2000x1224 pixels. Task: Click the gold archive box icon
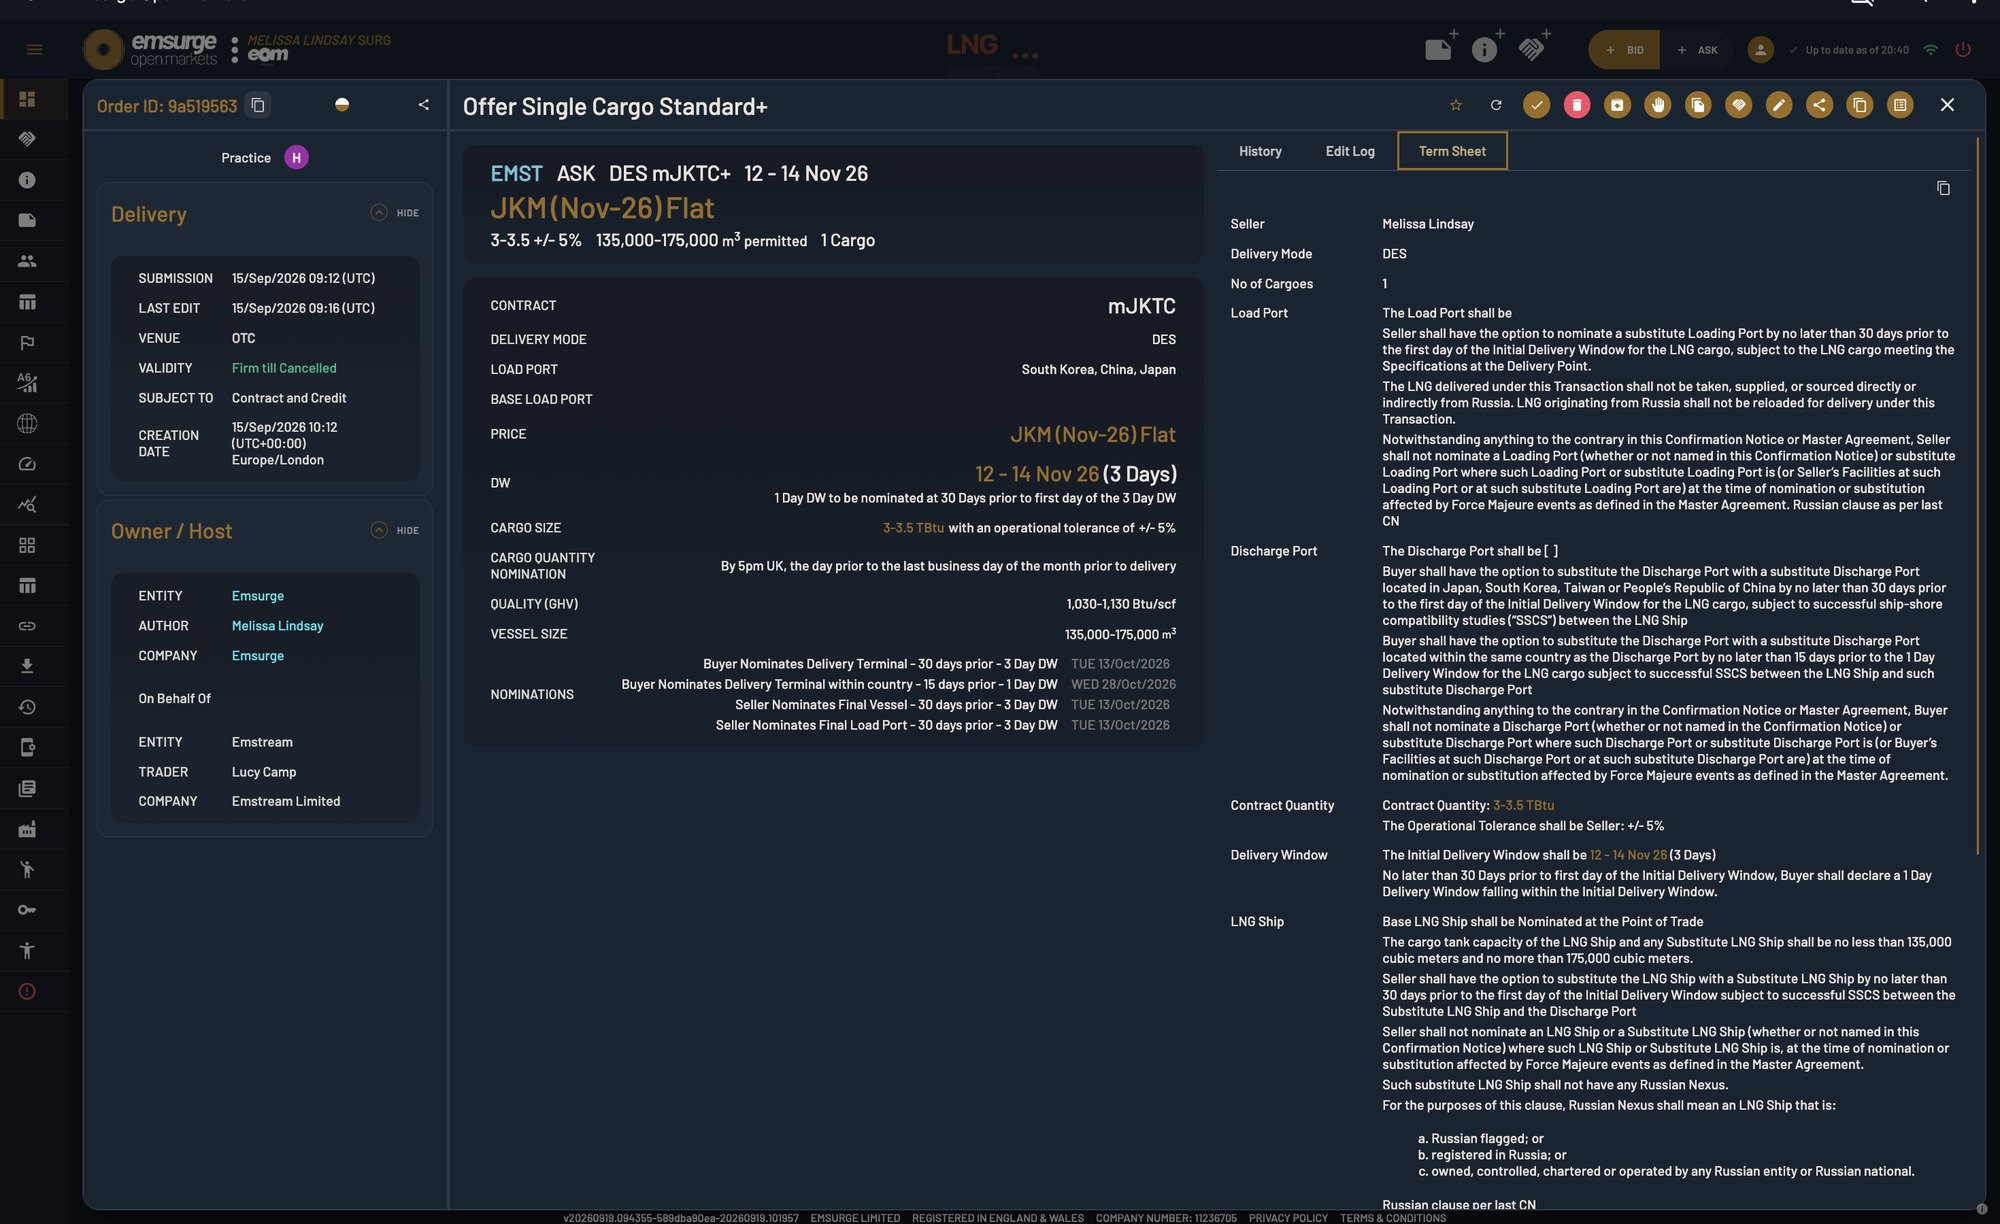coord(1617,105)
